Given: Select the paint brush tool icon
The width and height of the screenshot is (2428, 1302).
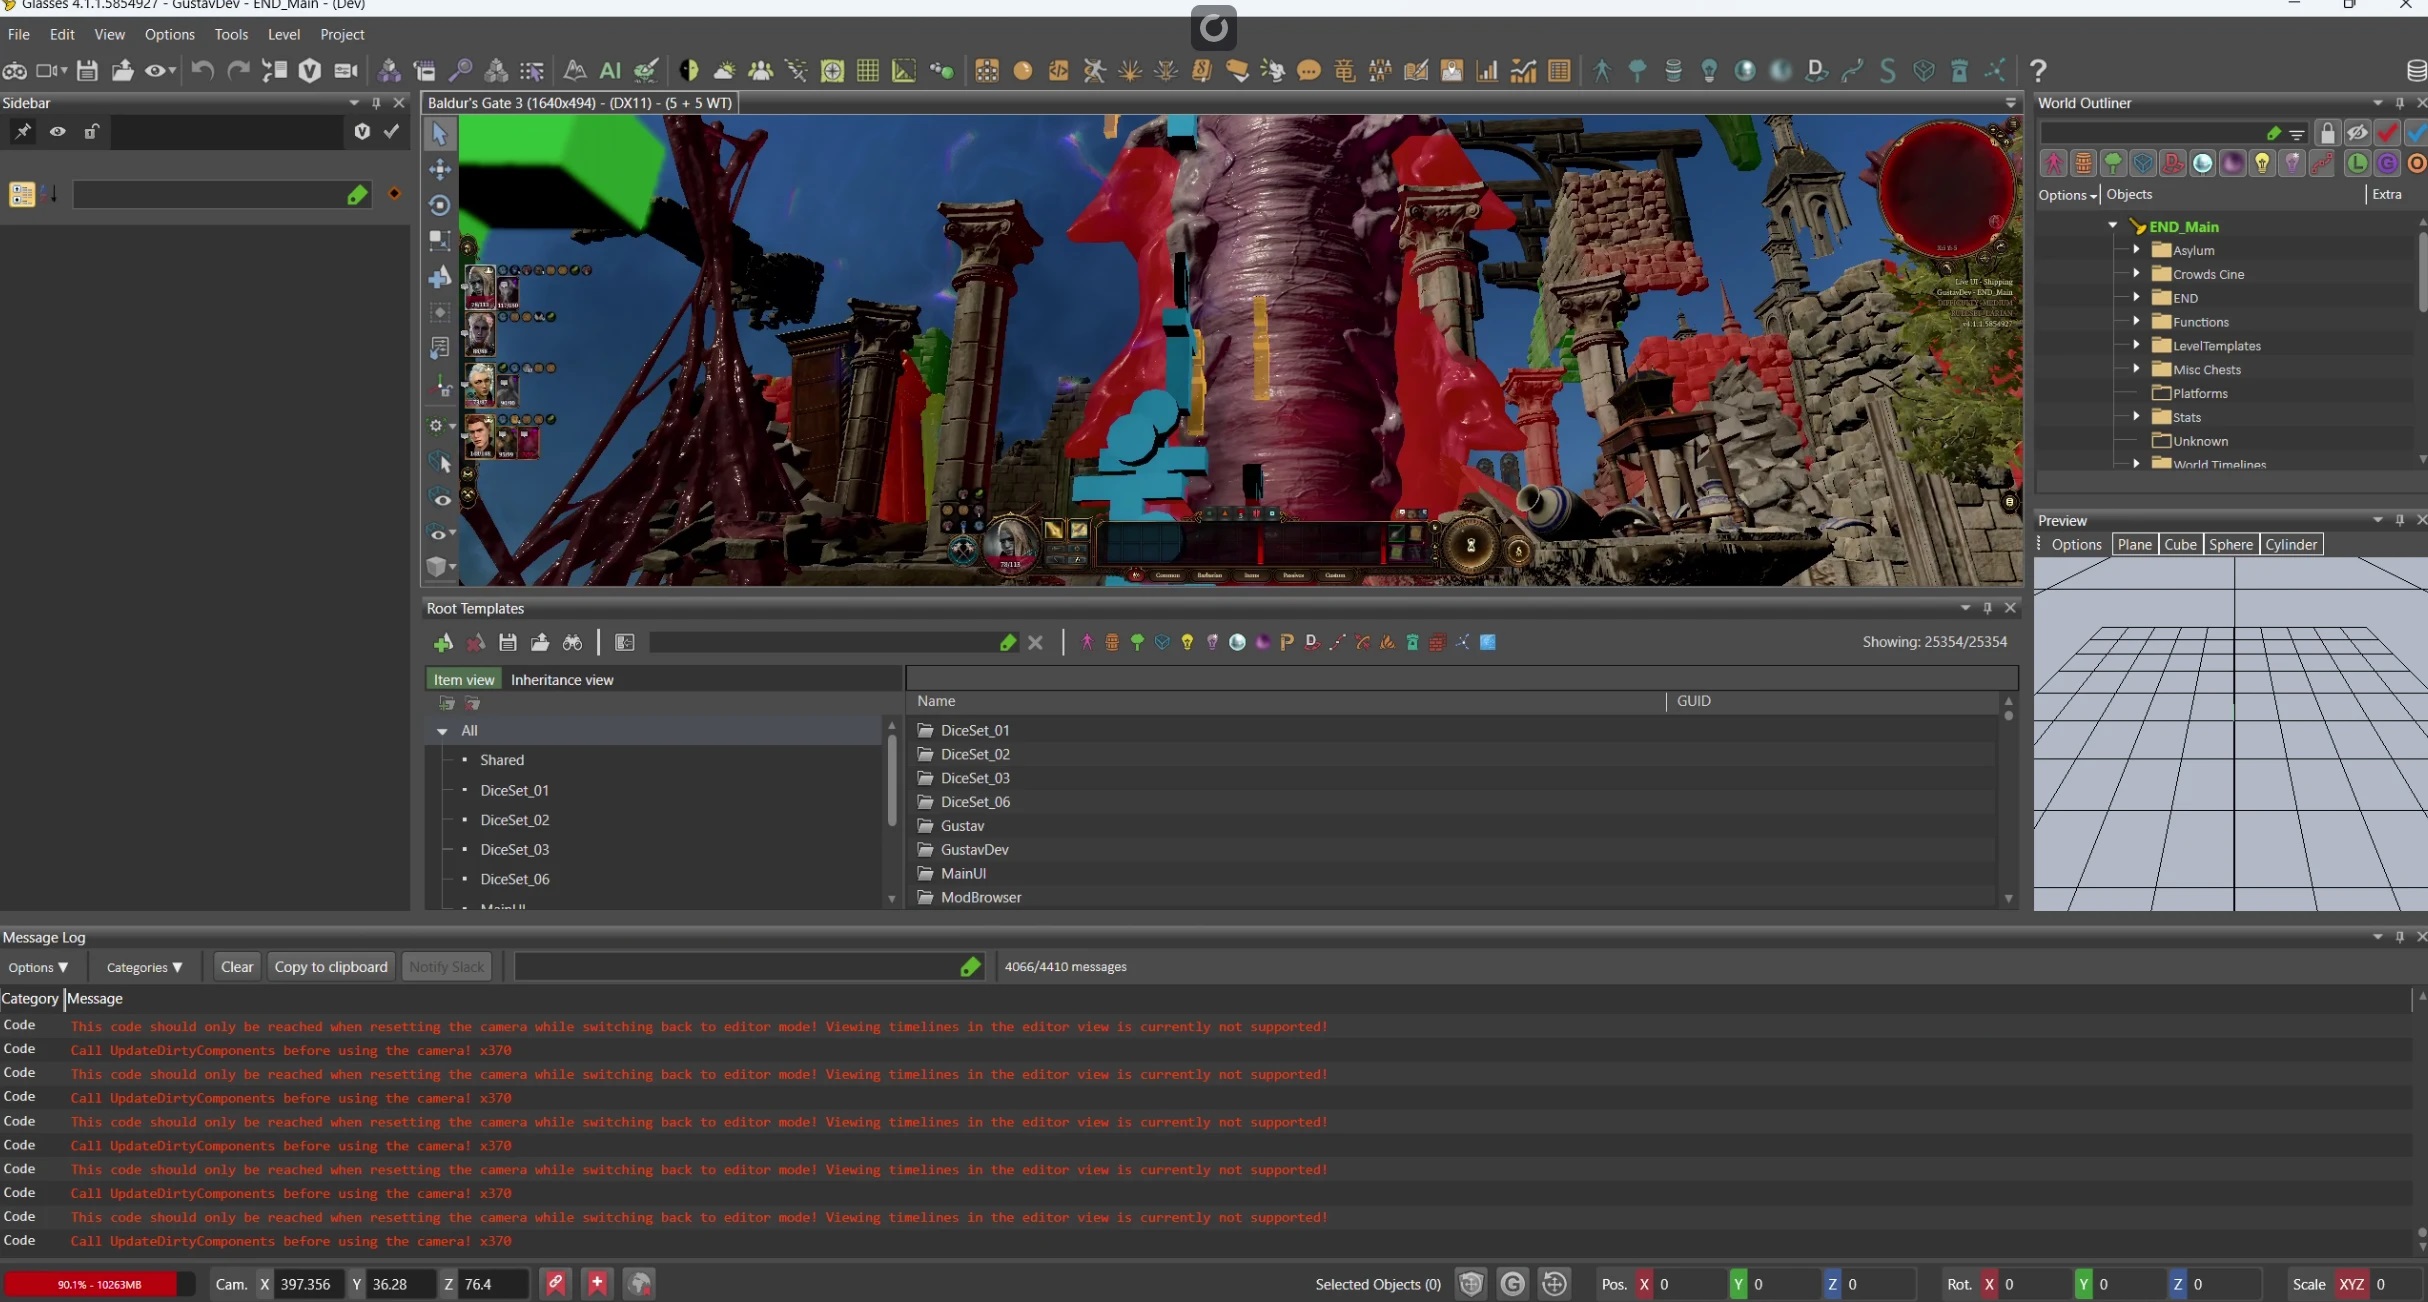Looking at the screenshot, I should (x=647, y=69).
